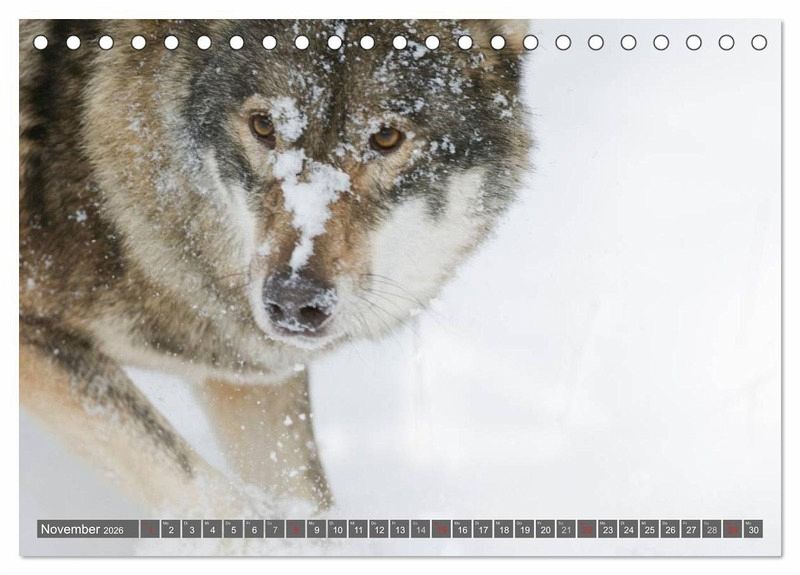Select the greyed date 21
Viewport: 800px width, 575px height.
pos(566,529)
